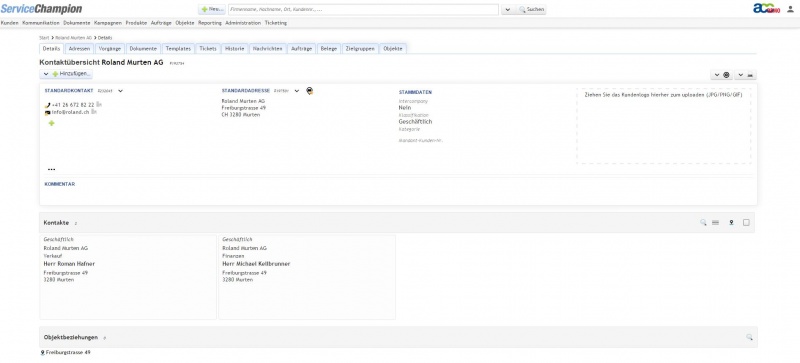
Task: Switch to the Adressen tab
Action: (x=79, y=49)
